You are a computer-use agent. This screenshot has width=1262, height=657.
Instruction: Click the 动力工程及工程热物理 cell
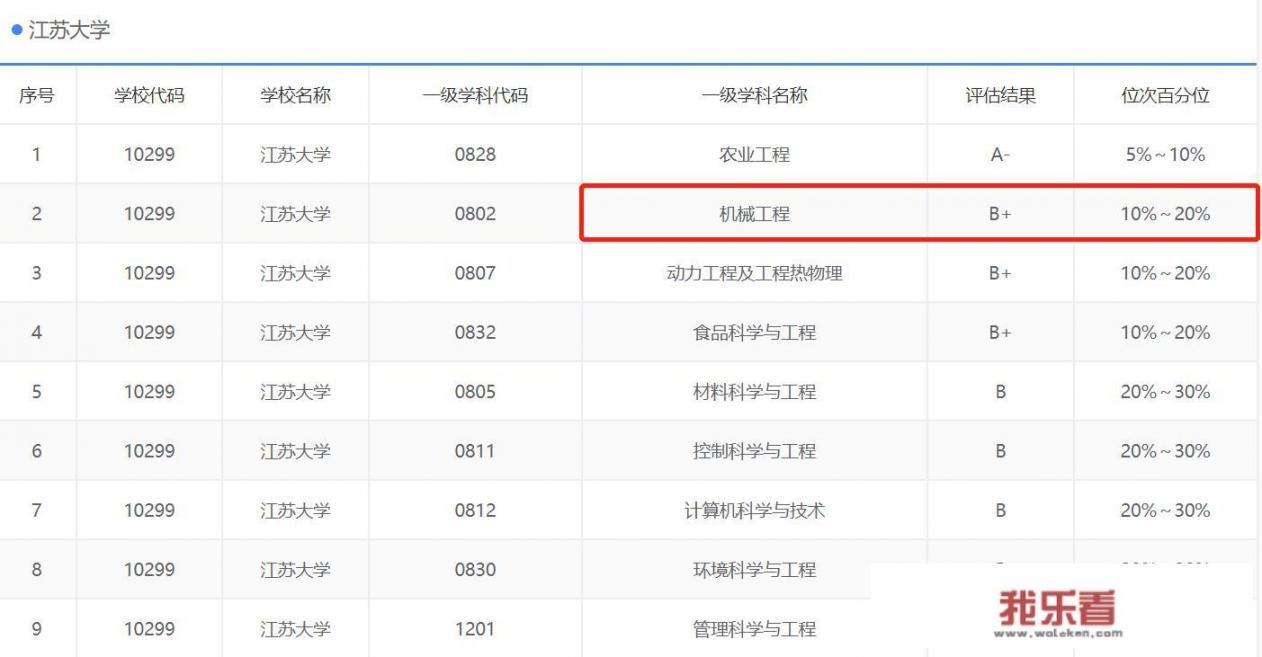[x=755, y=273]
